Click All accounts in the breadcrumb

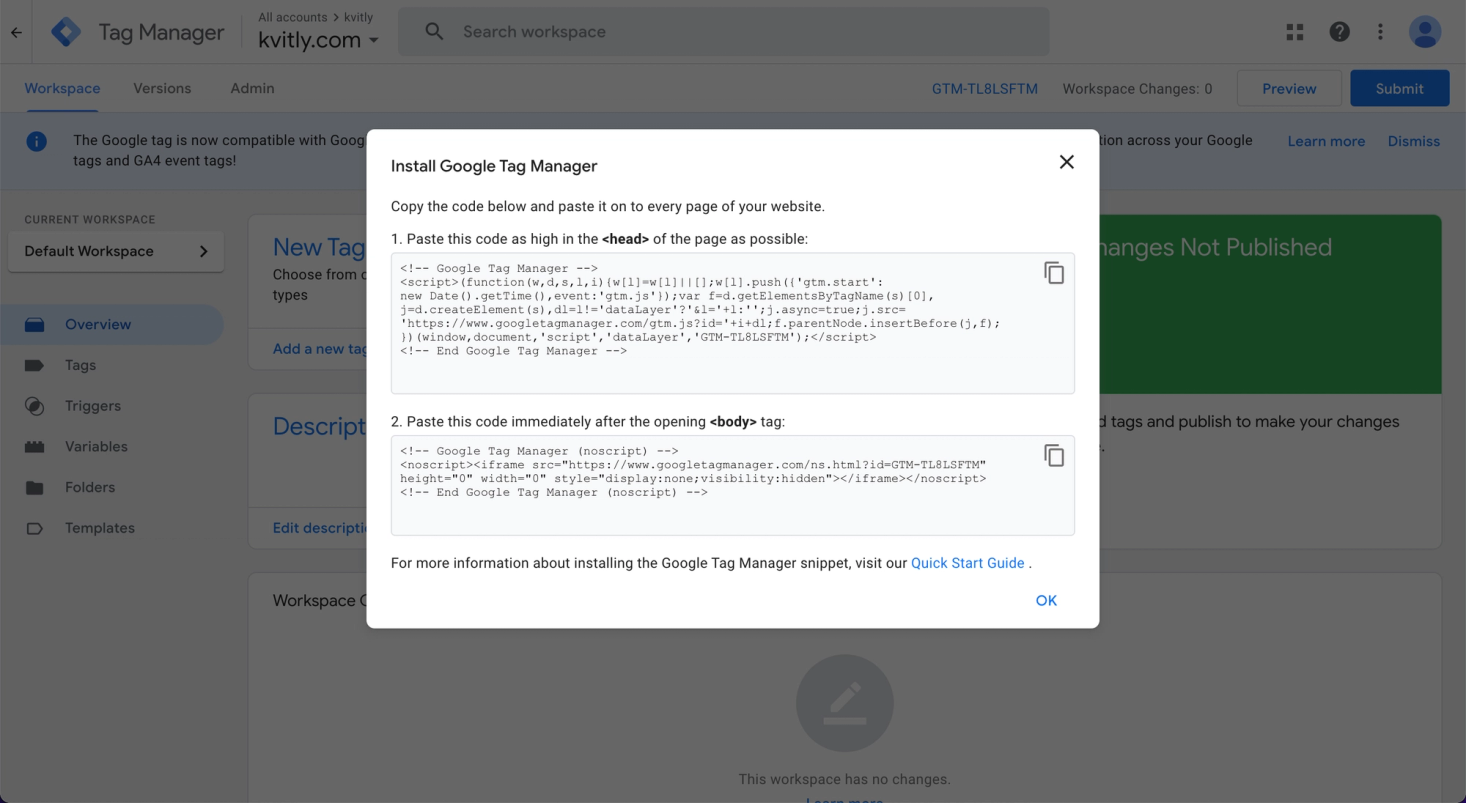pos(293,17)
